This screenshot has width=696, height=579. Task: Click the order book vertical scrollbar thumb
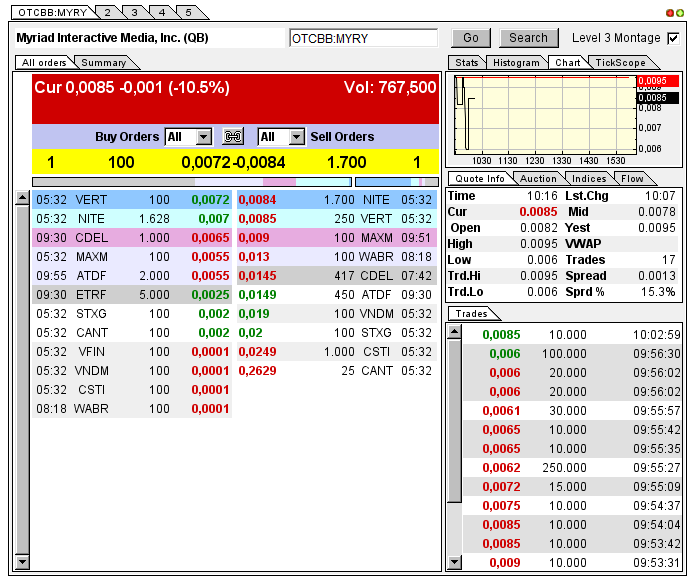(x=22, y=380)
